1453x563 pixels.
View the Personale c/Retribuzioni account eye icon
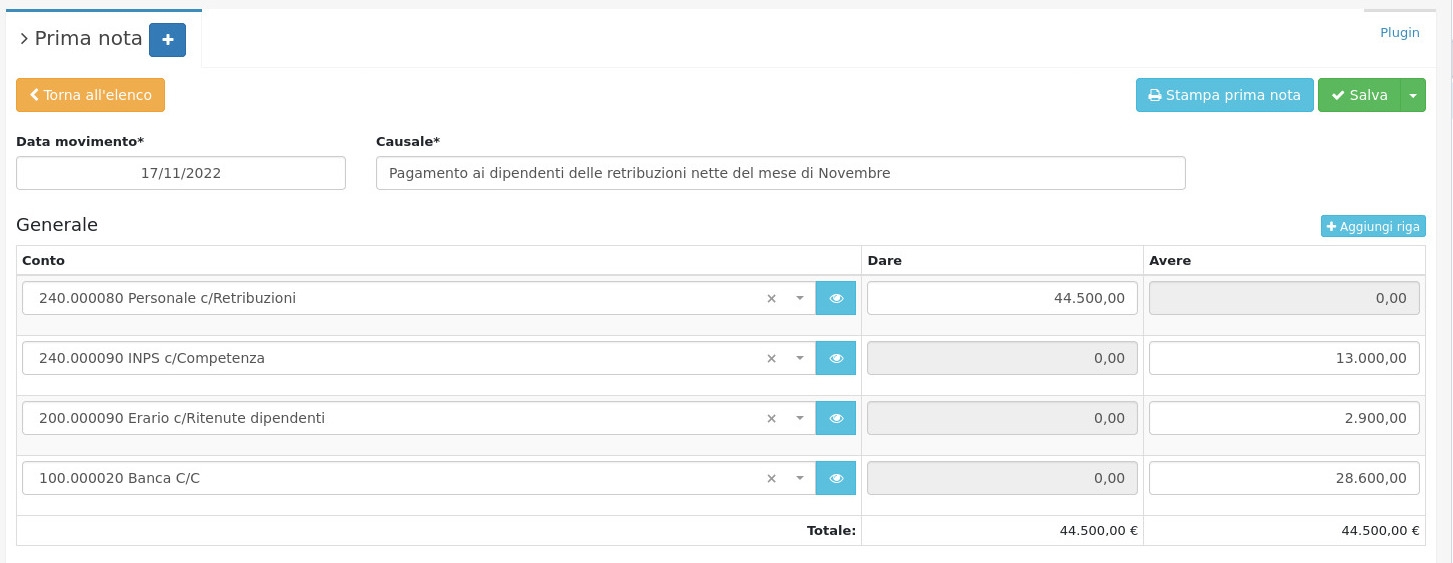[836, 298]
